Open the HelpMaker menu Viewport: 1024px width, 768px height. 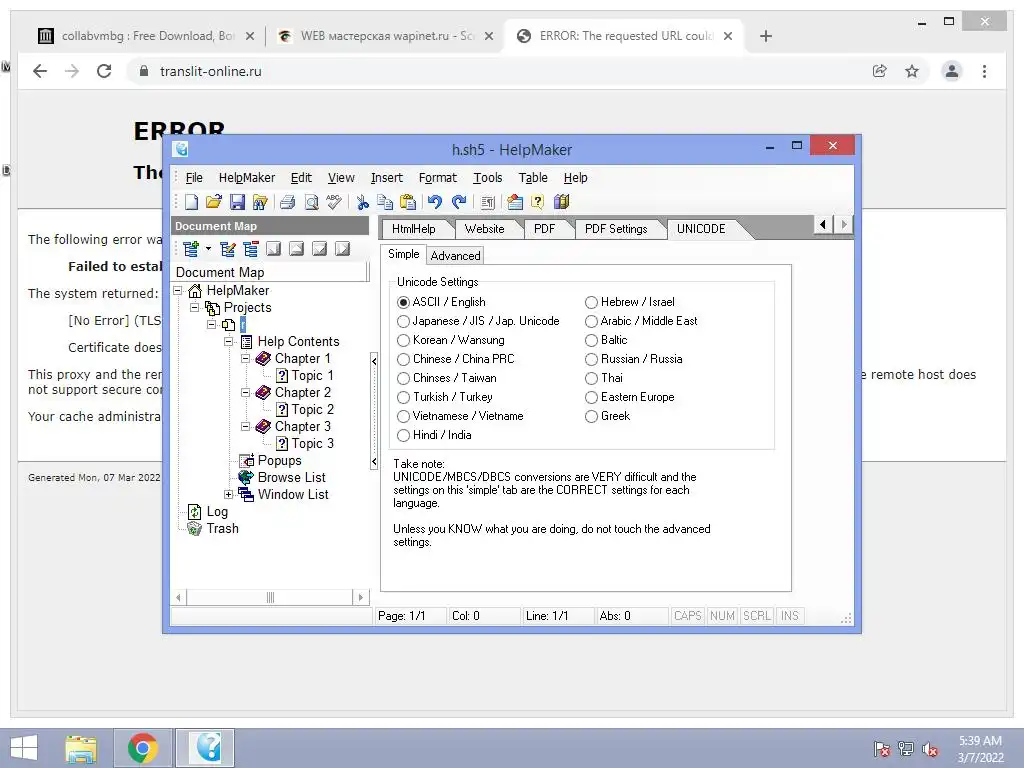[x=247, y=178]
